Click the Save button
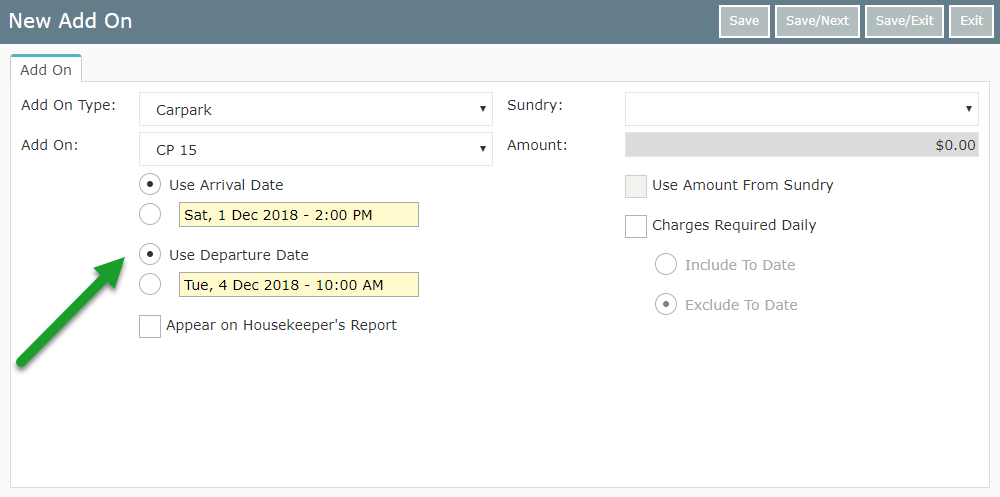The image size is (1000, 497). coord(744,21)
